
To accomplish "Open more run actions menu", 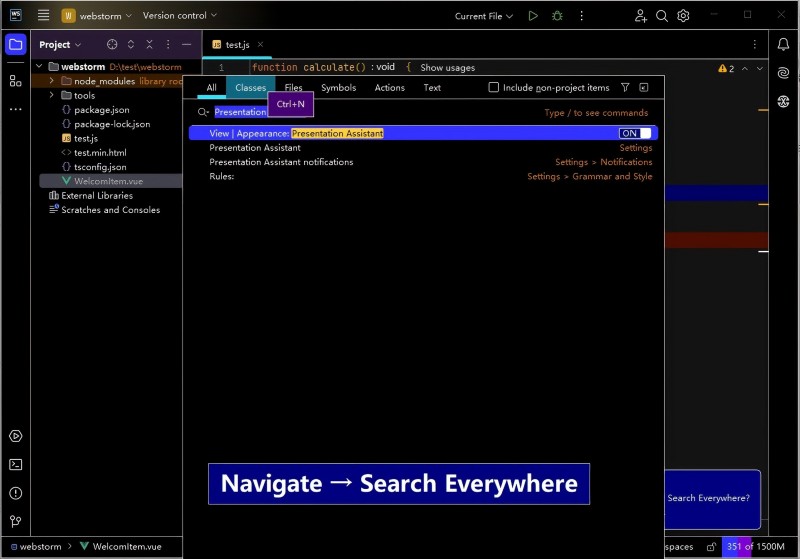I will [581, 16].
